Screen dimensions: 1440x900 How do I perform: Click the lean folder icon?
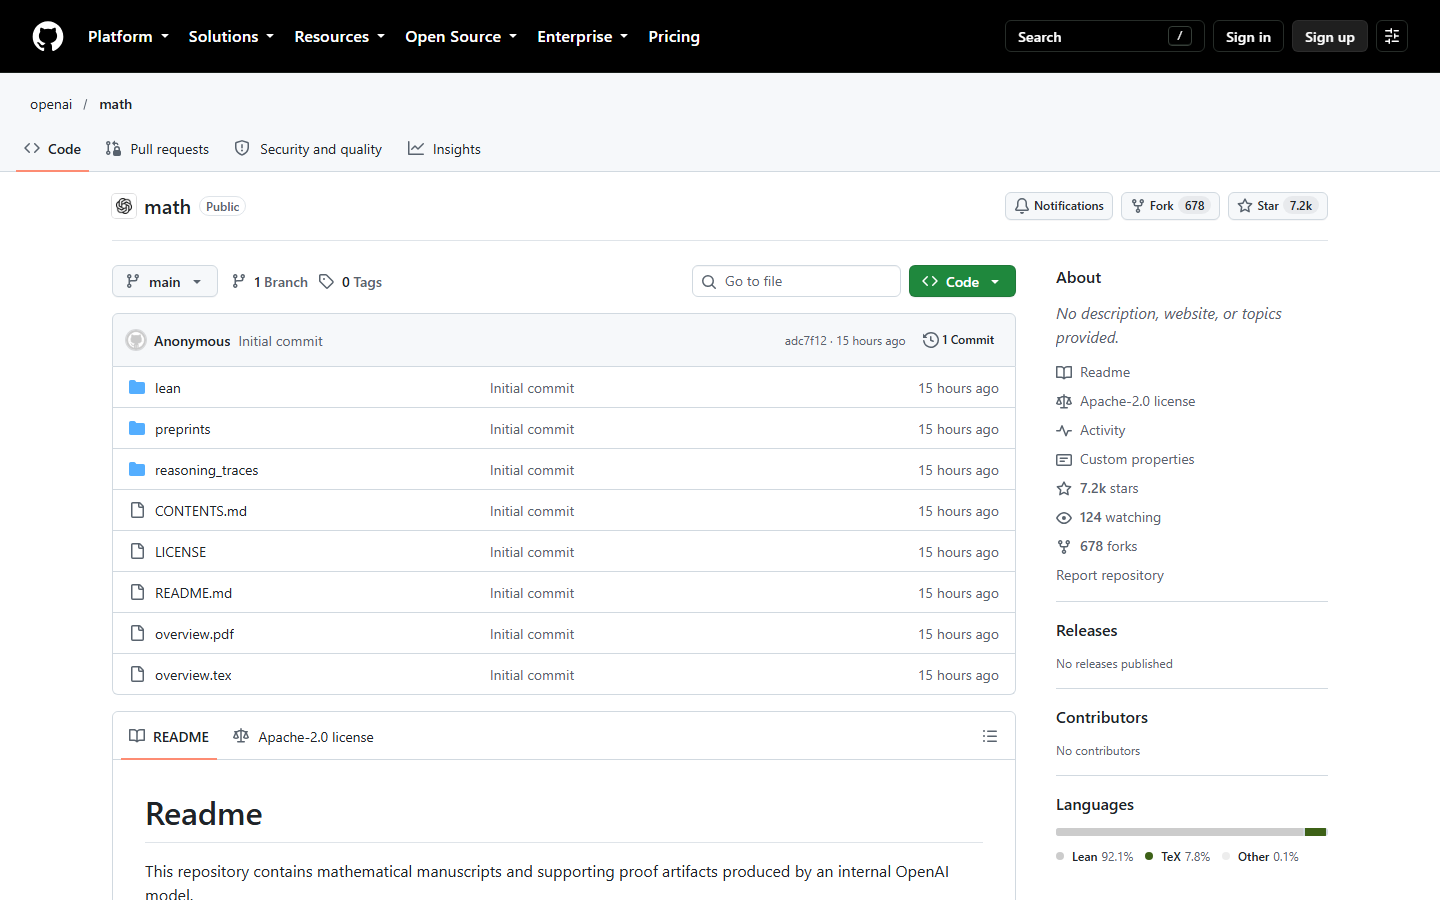(137, 387)
